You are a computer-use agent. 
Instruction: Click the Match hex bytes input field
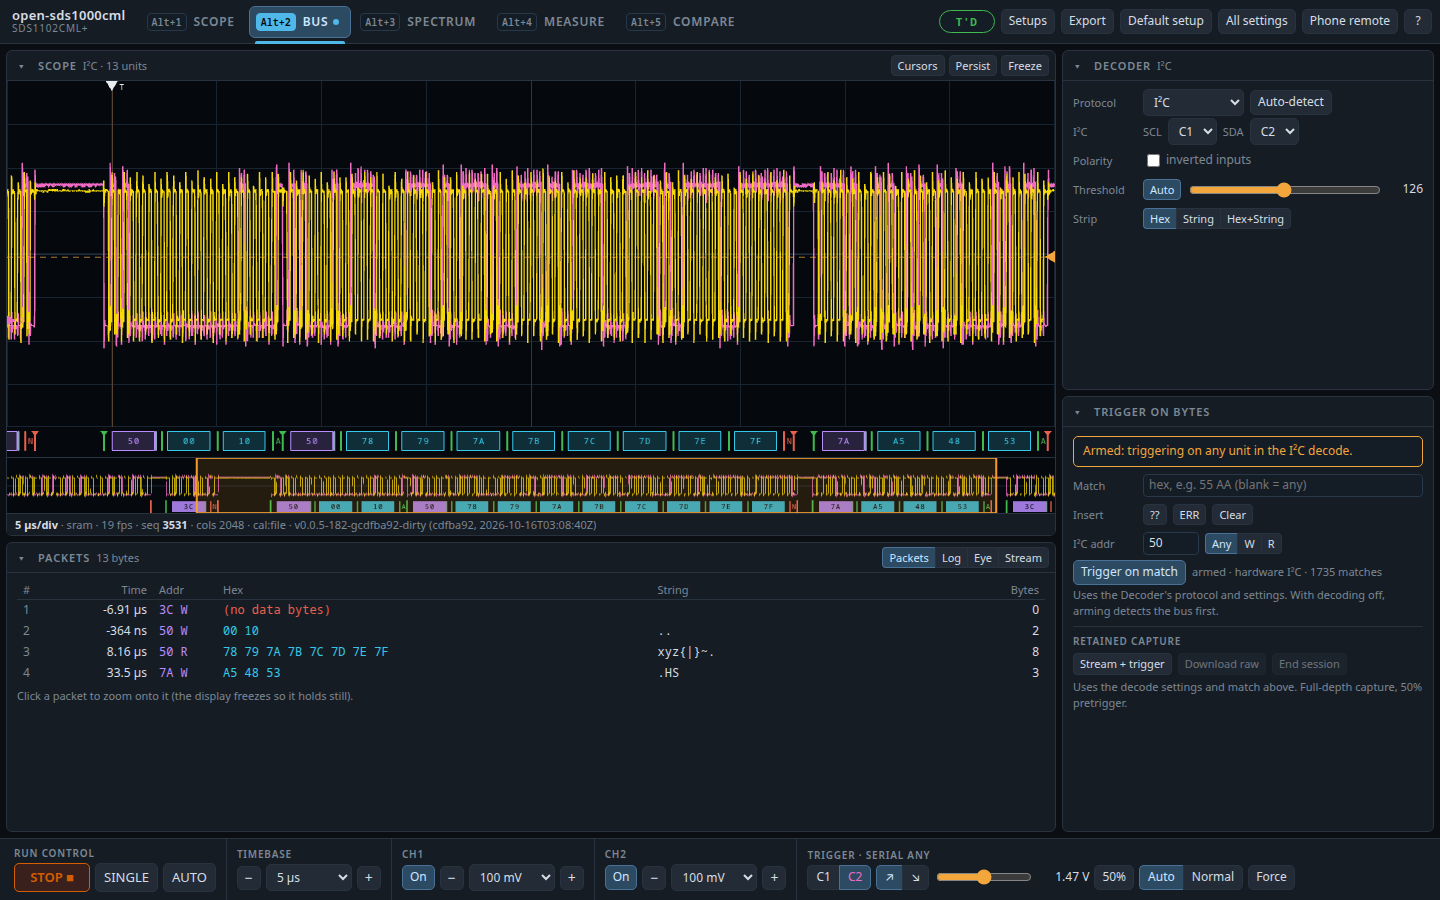(x=1282, y=485)
